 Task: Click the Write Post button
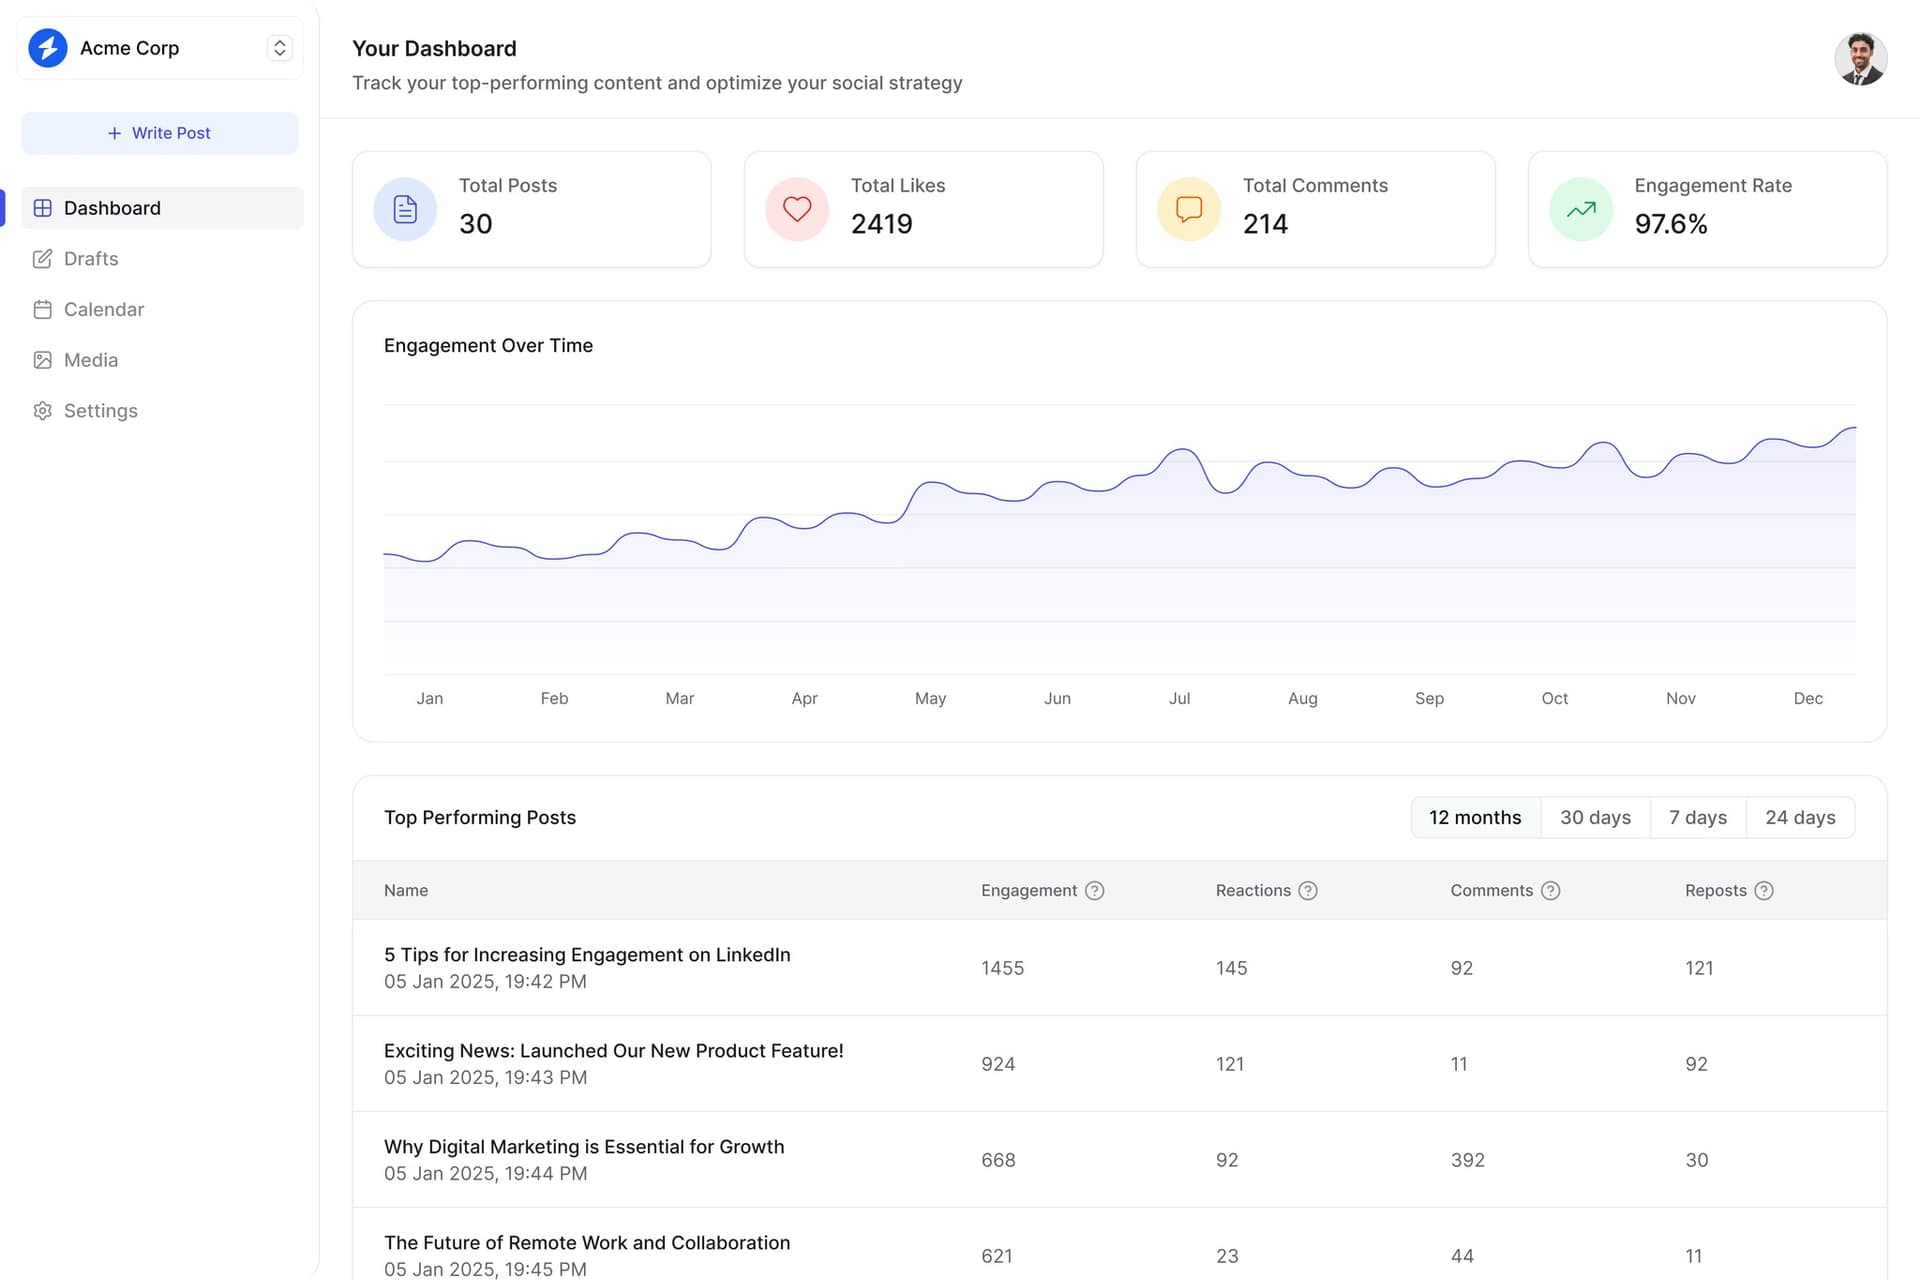pyautogui.click(x=160, y=133)
